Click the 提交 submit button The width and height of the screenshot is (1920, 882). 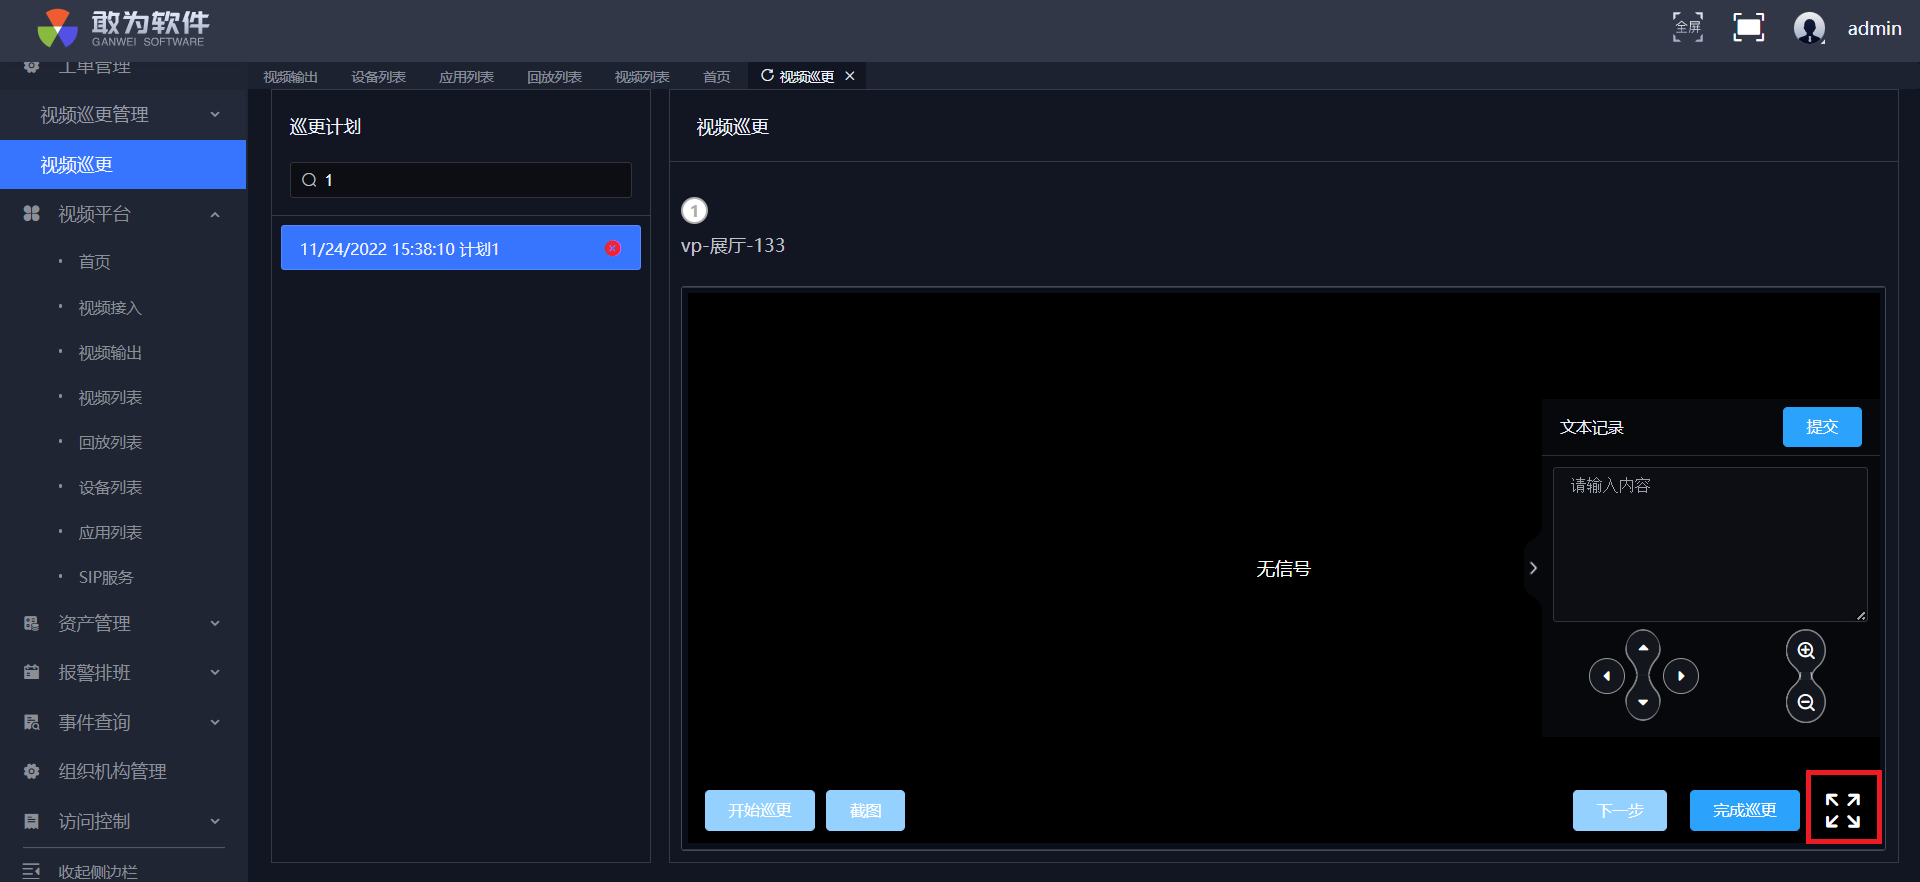1821,427
